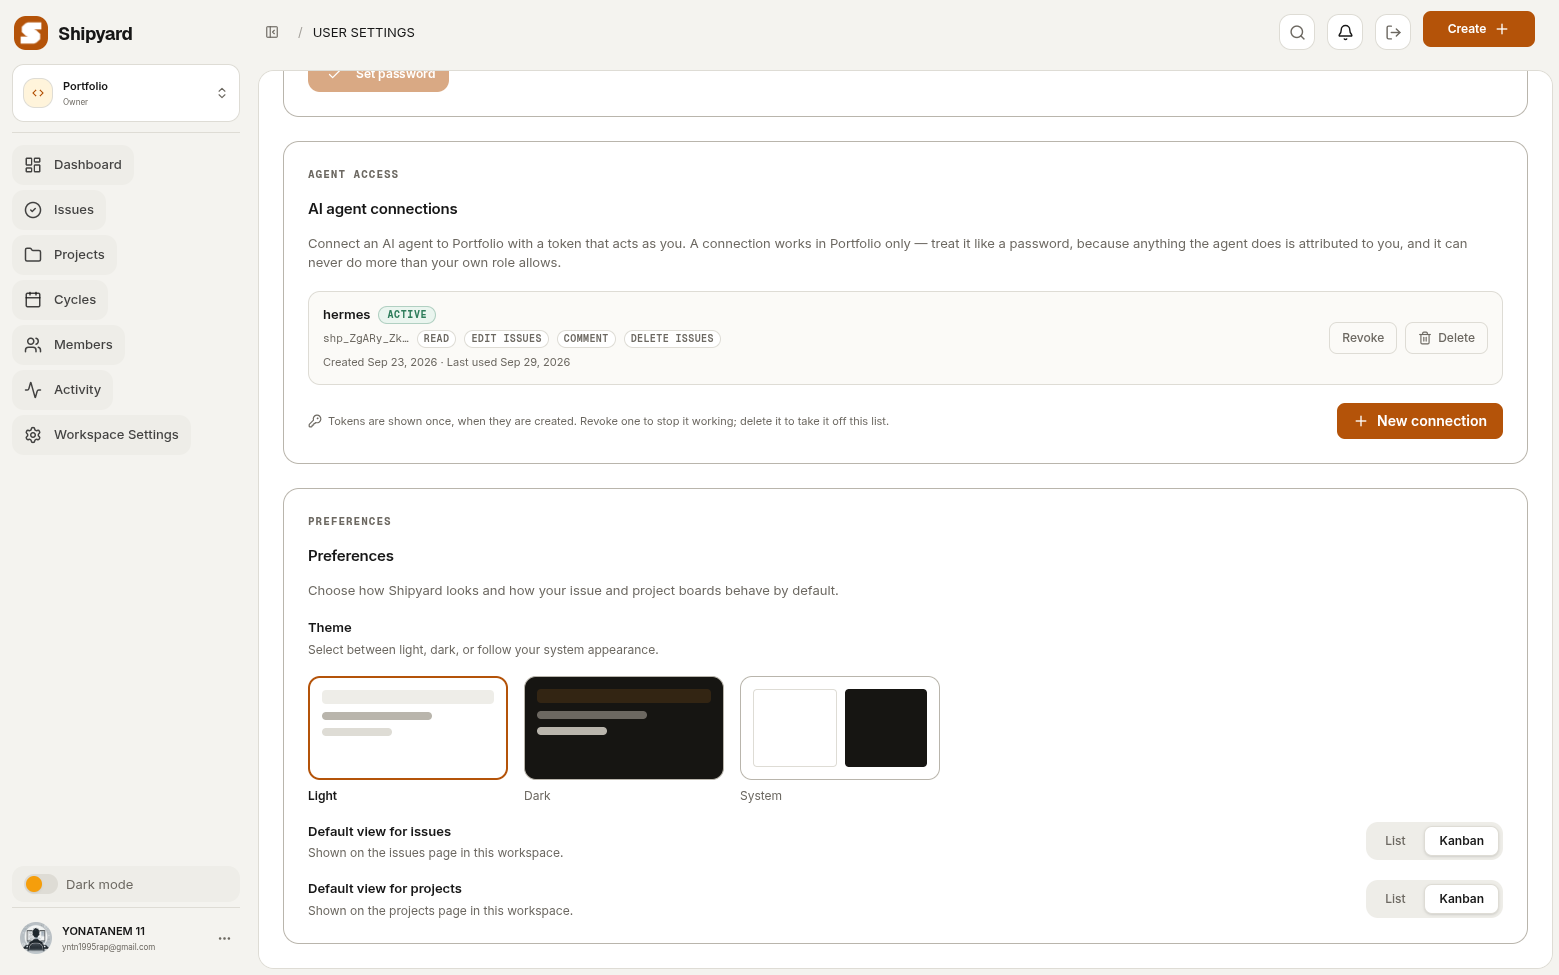This screenshot has width=1559, height=975.
Task: Click the key icon next to the tokens note
Action: (315, 421)
